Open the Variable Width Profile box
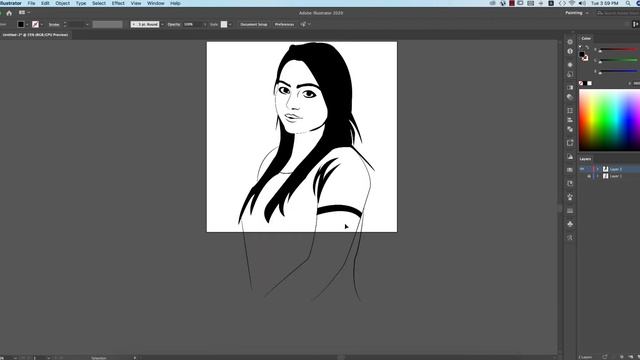 coord(107,24)
